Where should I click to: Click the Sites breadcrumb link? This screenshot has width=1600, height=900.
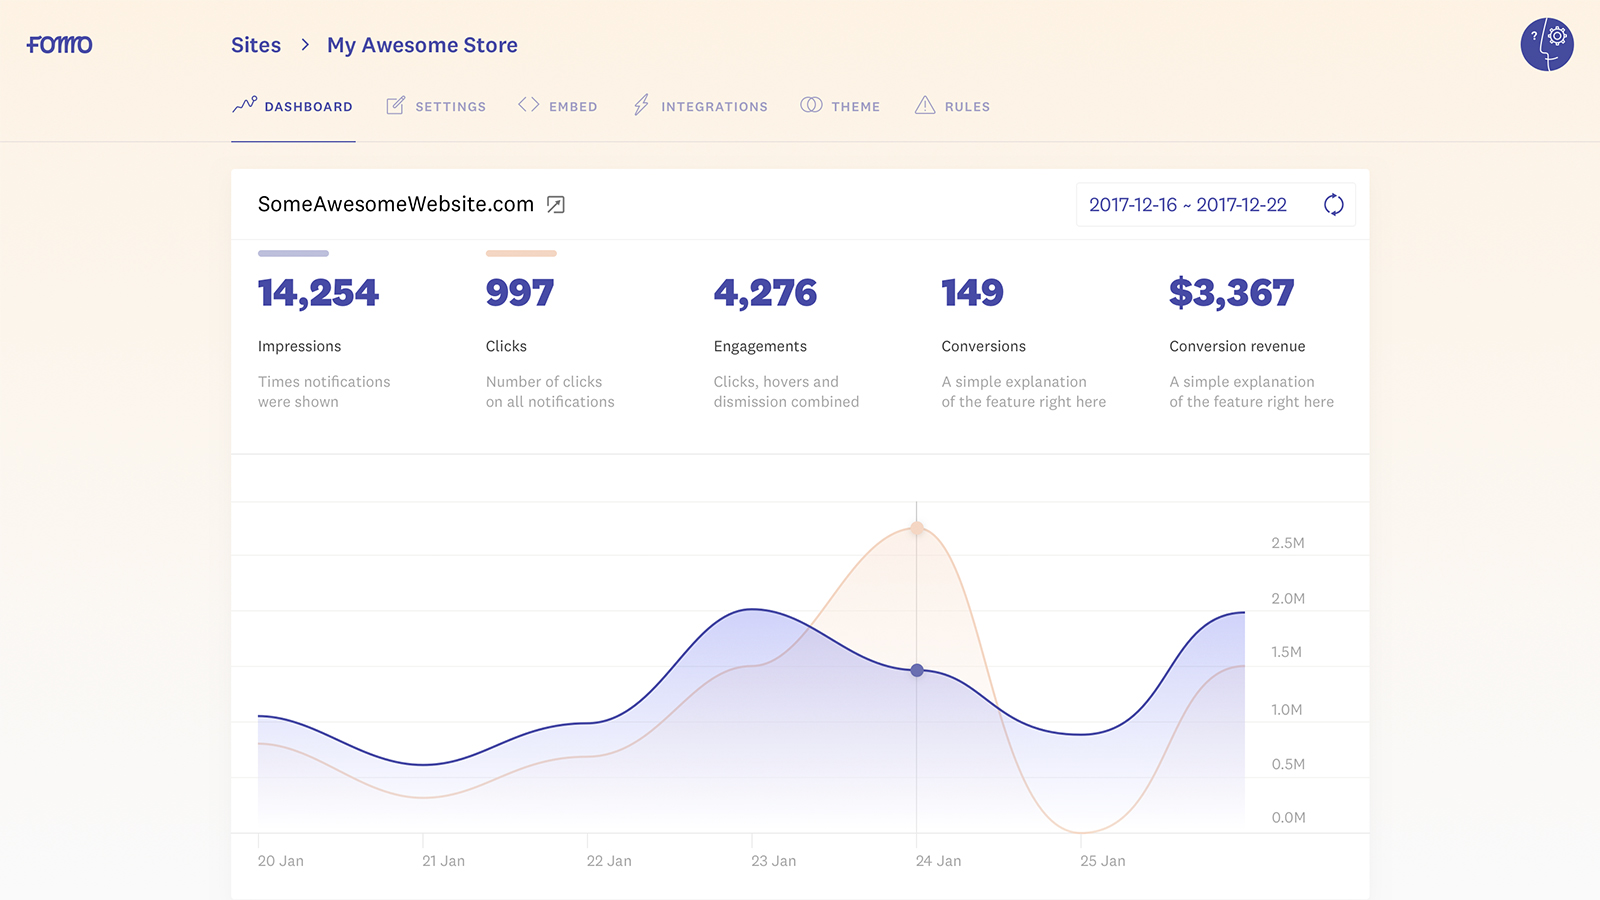(256, 44)
